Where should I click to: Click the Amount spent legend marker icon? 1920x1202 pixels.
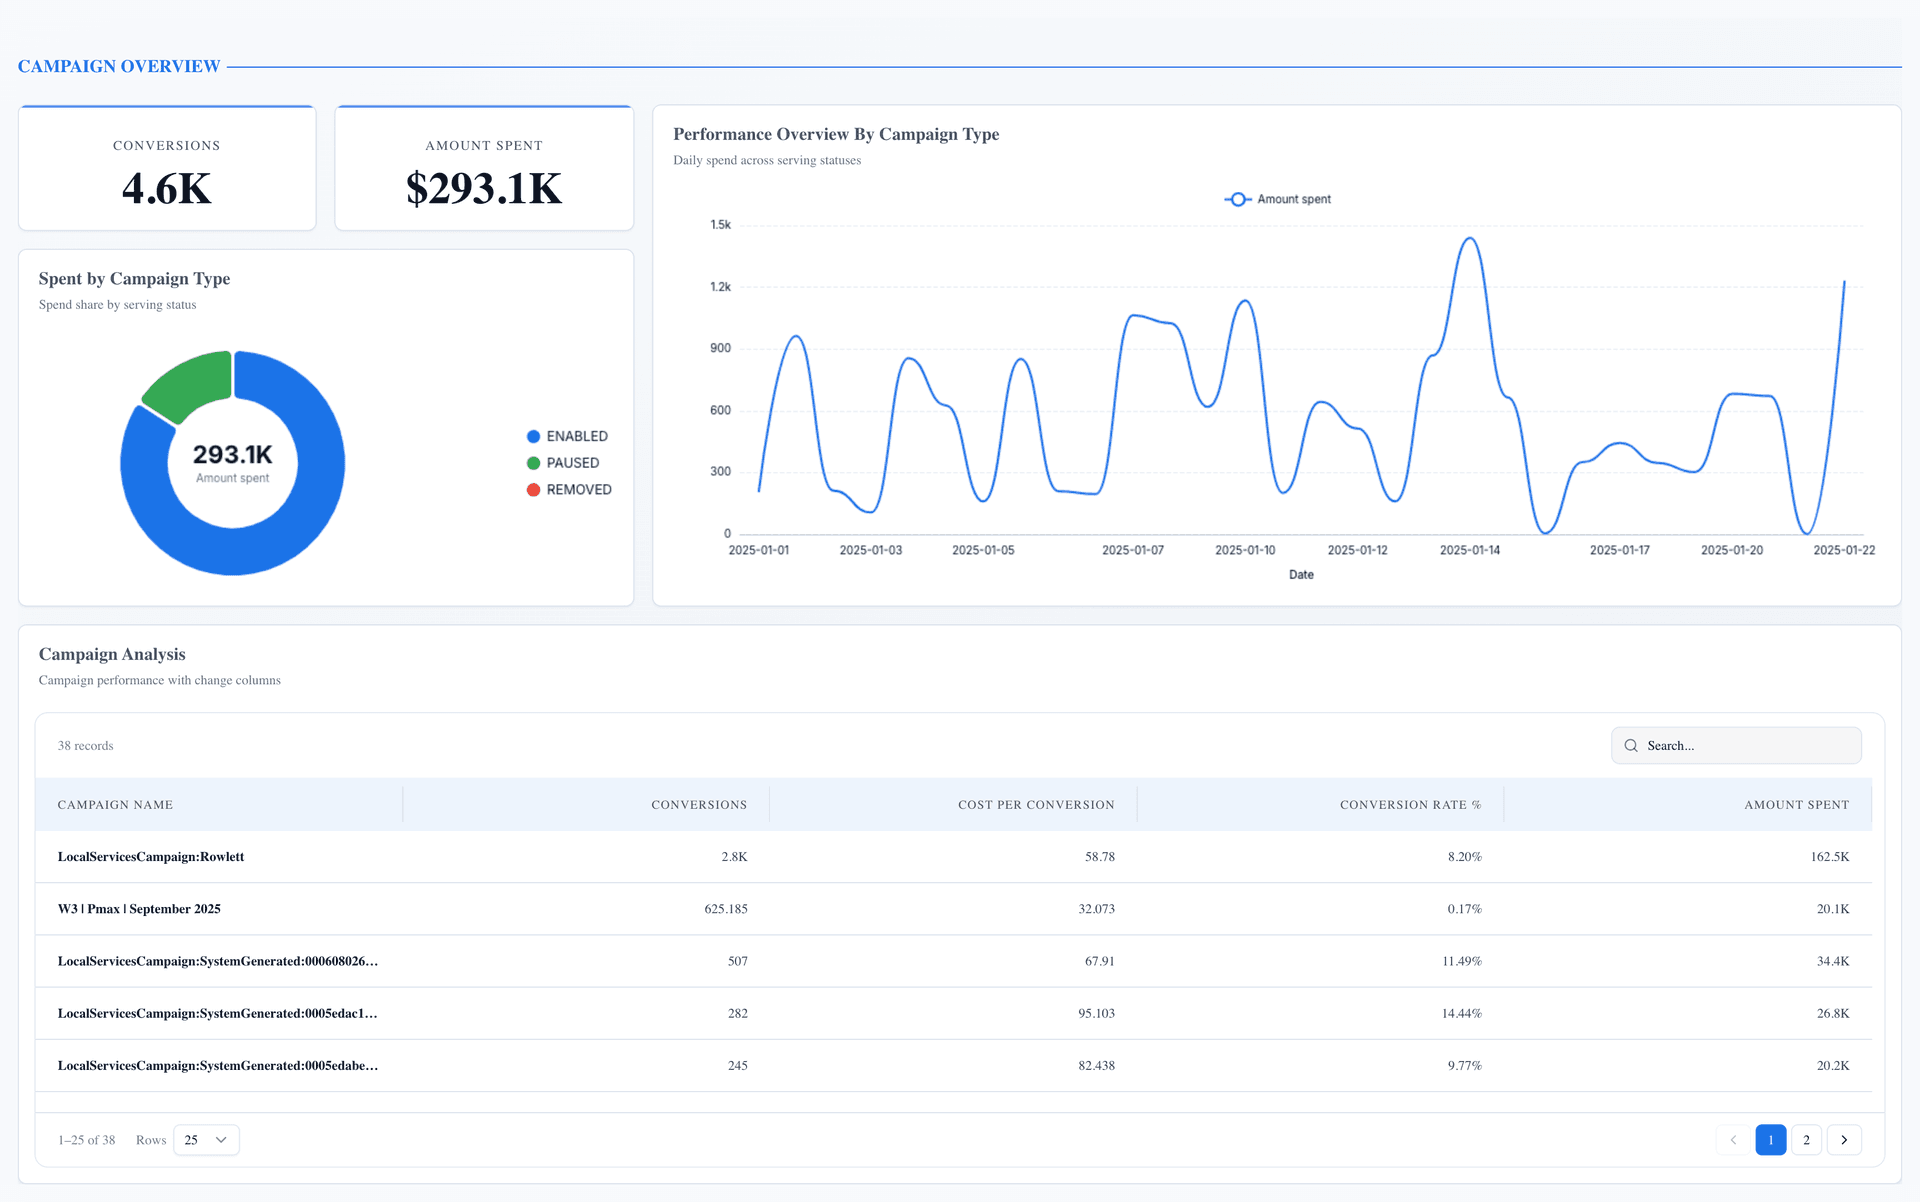click(1238, 200)
